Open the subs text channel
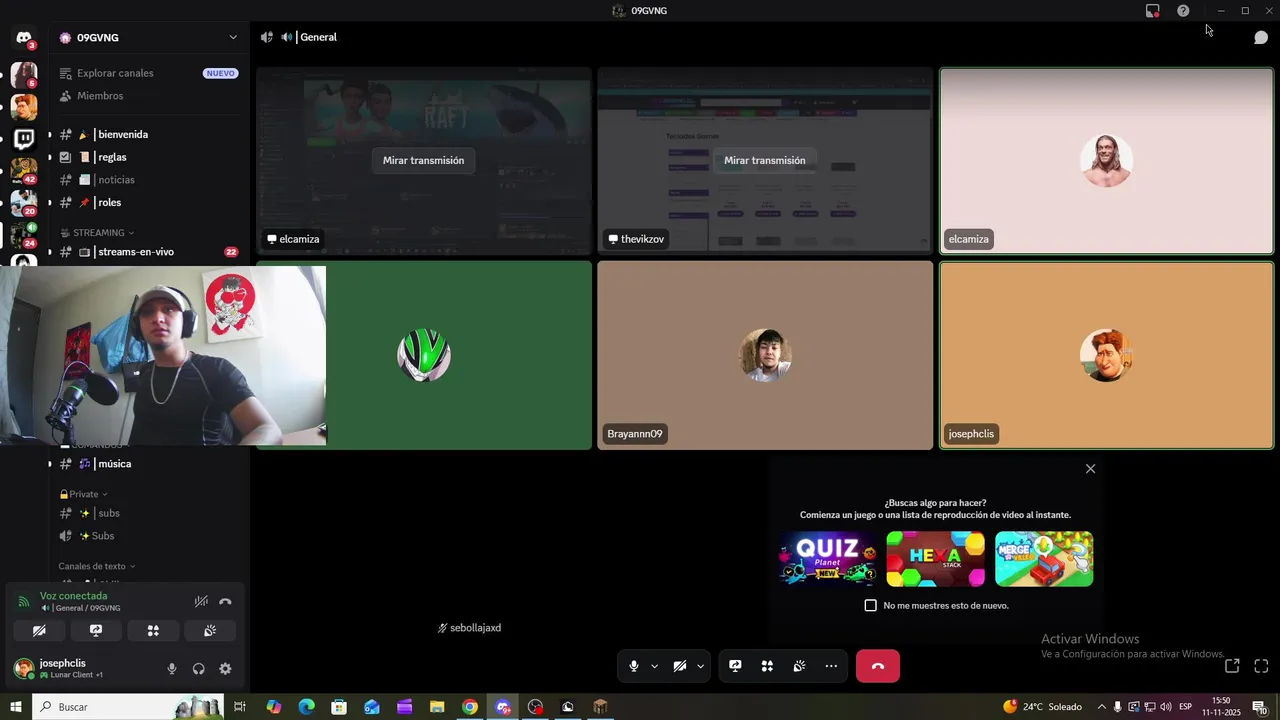The width and height of the screenshot is (1280, 720). point(148,513)
